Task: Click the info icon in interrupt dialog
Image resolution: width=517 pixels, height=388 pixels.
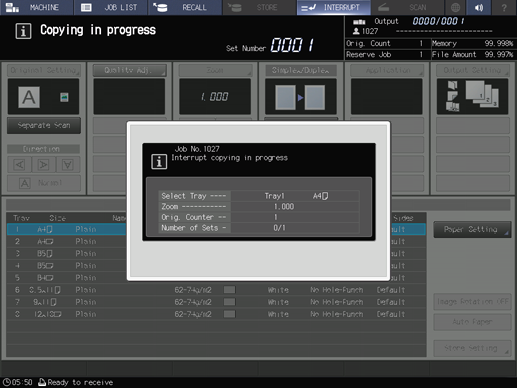Action: click(159, 162)
